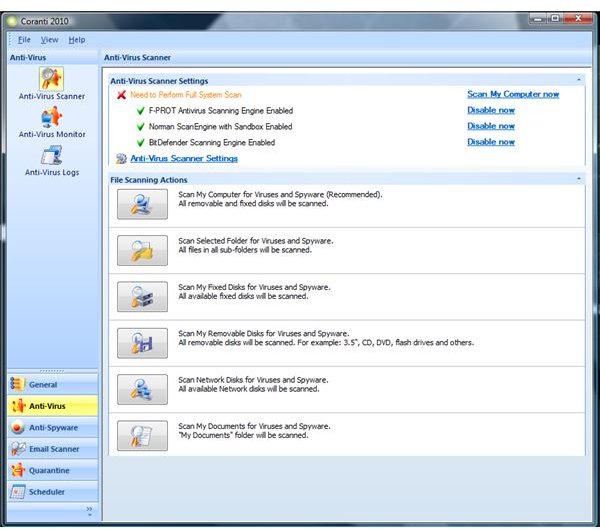Click the Norman ScanEngine with Sandbox Enabled text
The image size is (600, 530).
tap(220, 127)
